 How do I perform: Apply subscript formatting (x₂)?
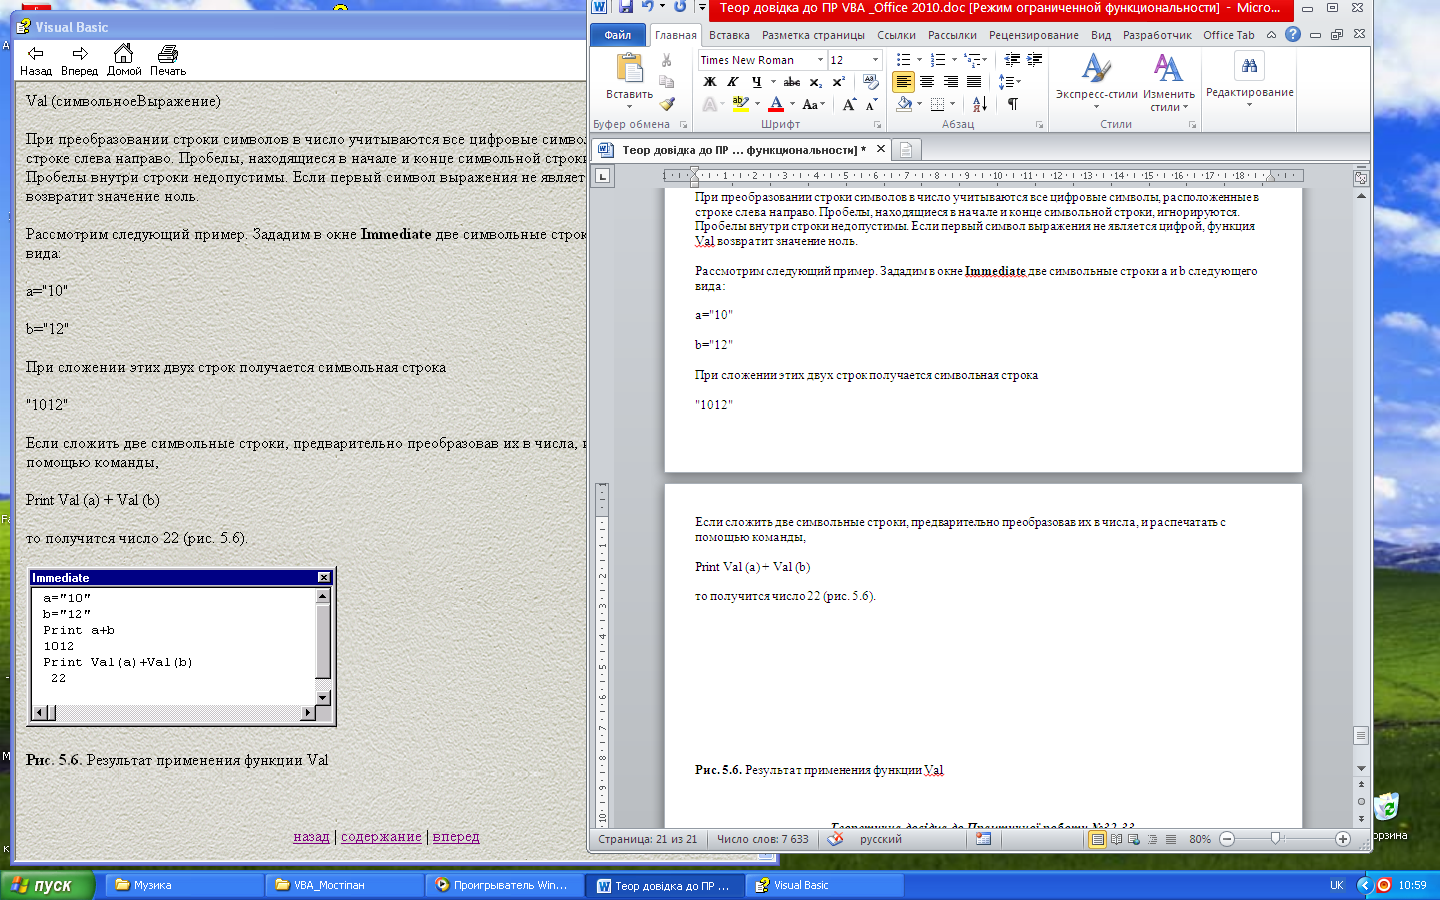click(816, 82)
